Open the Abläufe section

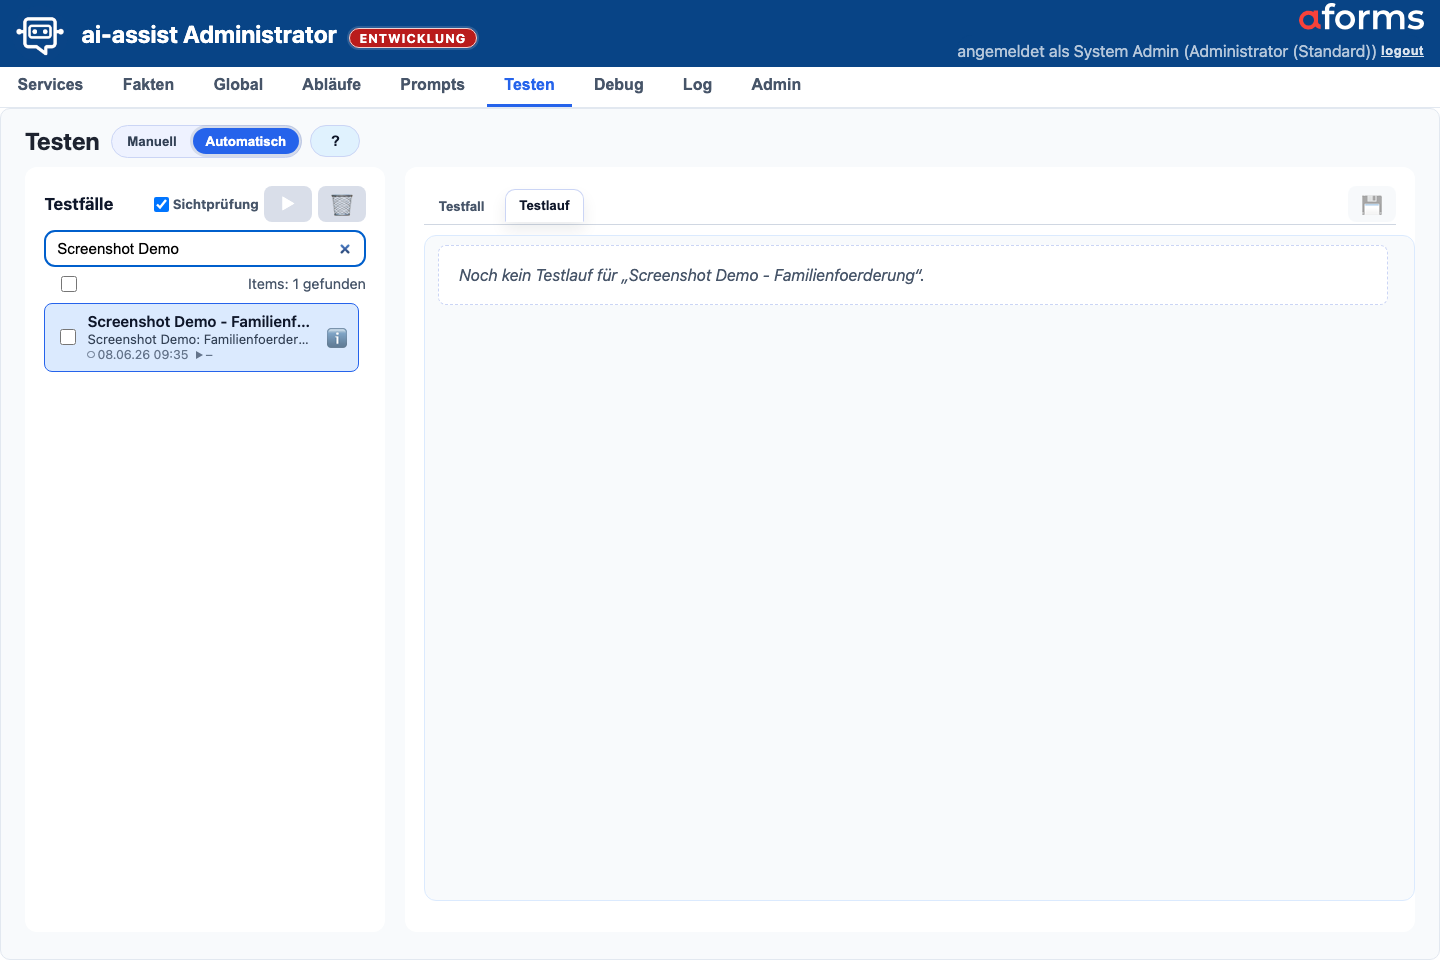(331, 85)
